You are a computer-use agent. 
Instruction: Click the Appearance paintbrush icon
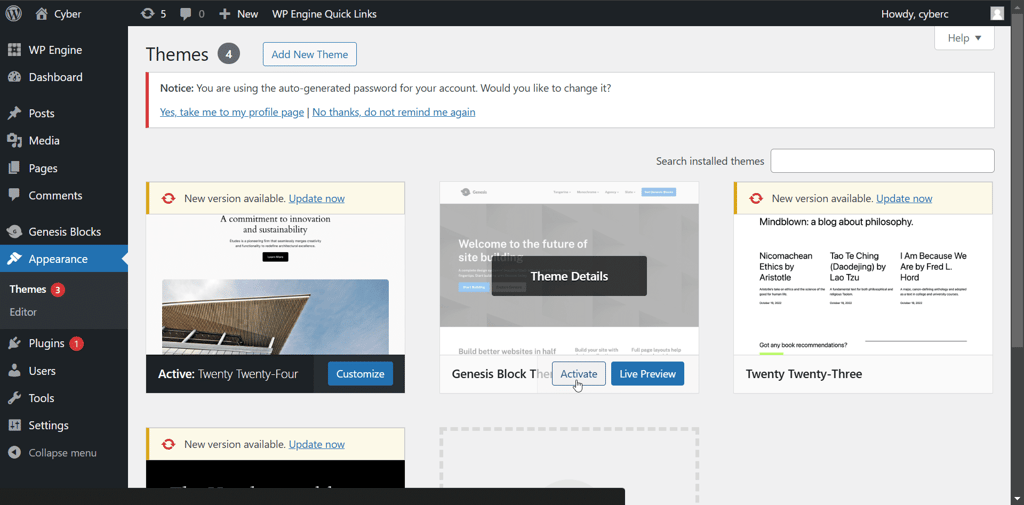pyautogui.click(x=14, y=259)
